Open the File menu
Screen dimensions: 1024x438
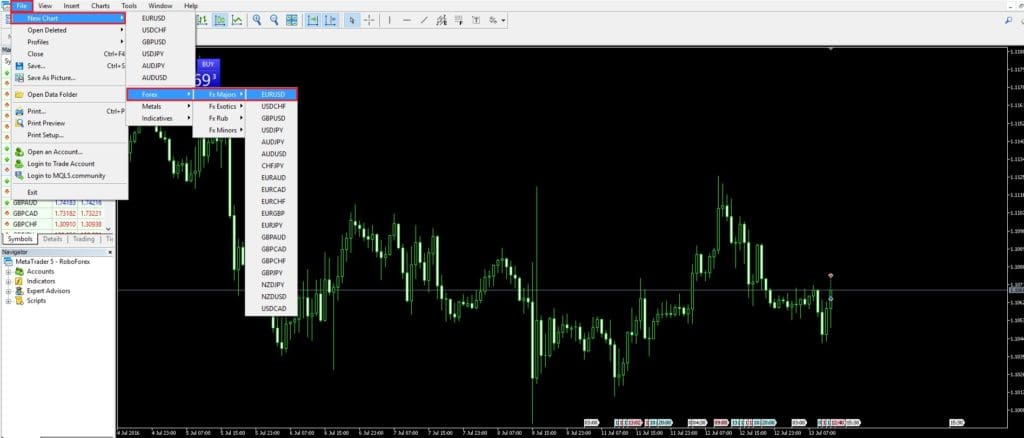22,6
